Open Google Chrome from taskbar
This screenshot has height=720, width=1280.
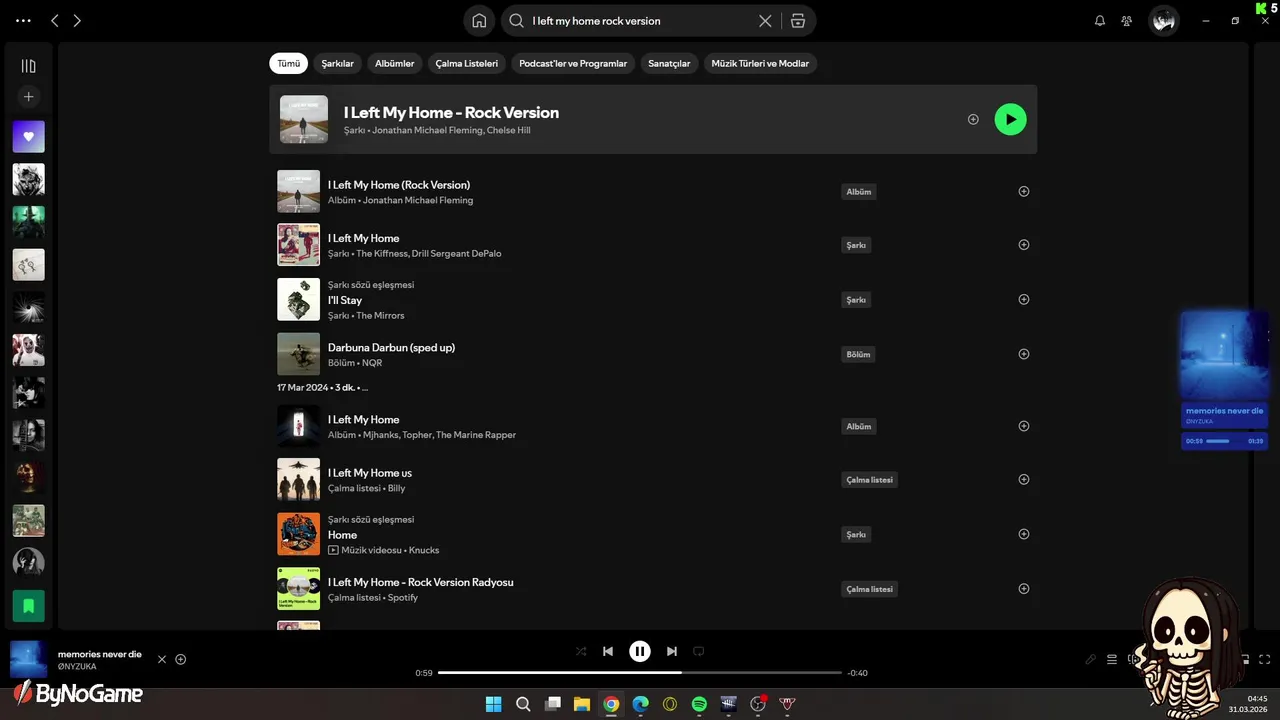pos(611,704)
